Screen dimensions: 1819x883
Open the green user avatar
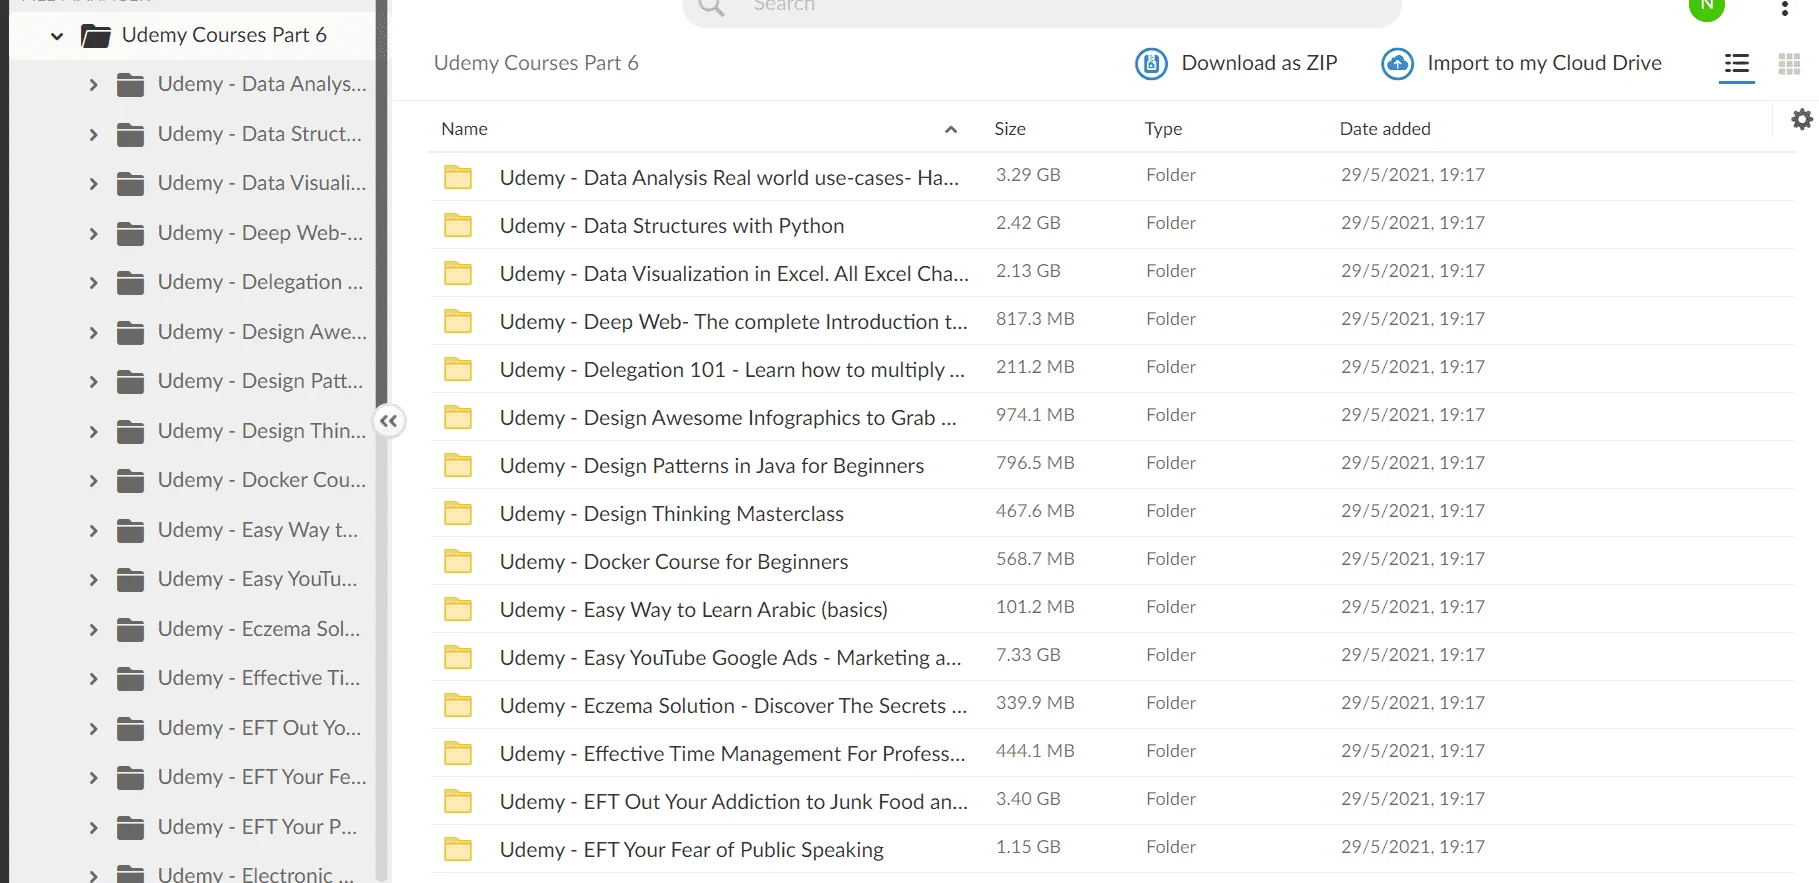pos(1707,7)
